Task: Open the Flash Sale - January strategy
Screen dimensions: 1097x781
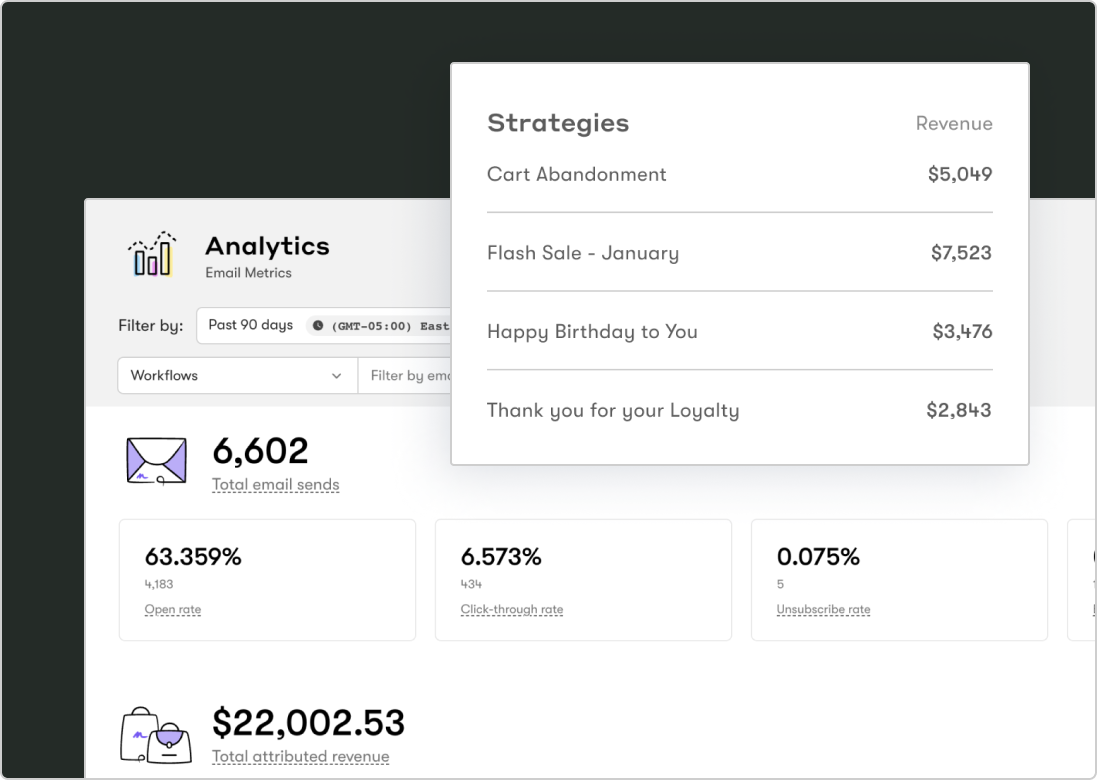Action: (583, 253)
